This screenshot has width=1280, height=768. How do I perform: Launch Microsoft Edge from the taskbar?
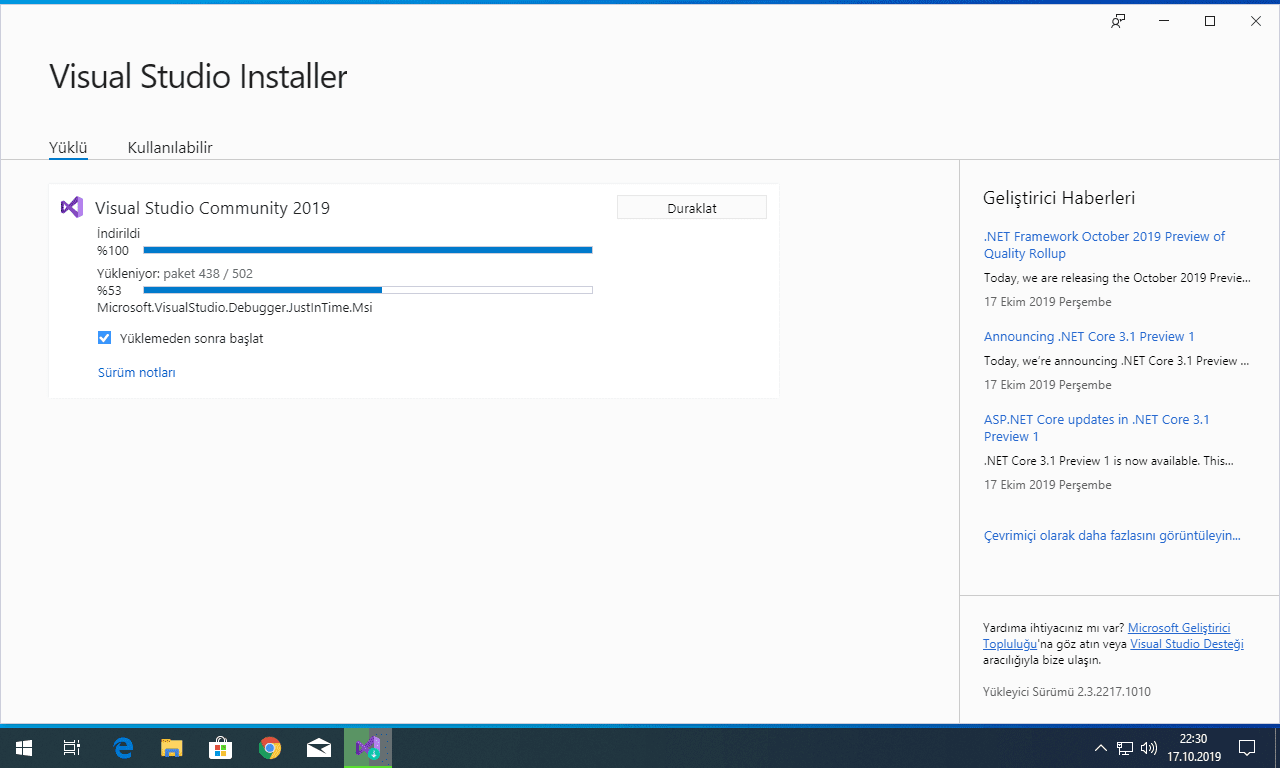(x=123, y=747)
